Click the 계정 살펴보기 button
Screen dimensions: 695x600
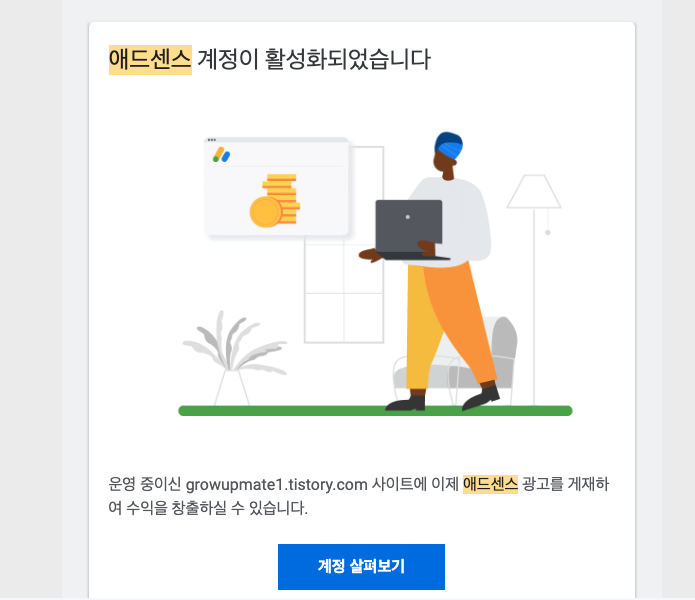pos(361,567)
